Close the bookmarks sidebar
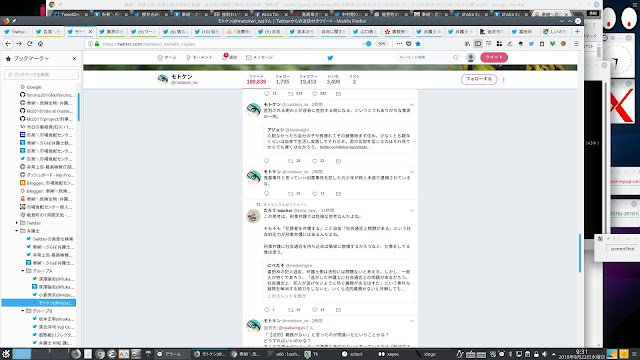Screen dimensions: 640x360 point(74,59)
